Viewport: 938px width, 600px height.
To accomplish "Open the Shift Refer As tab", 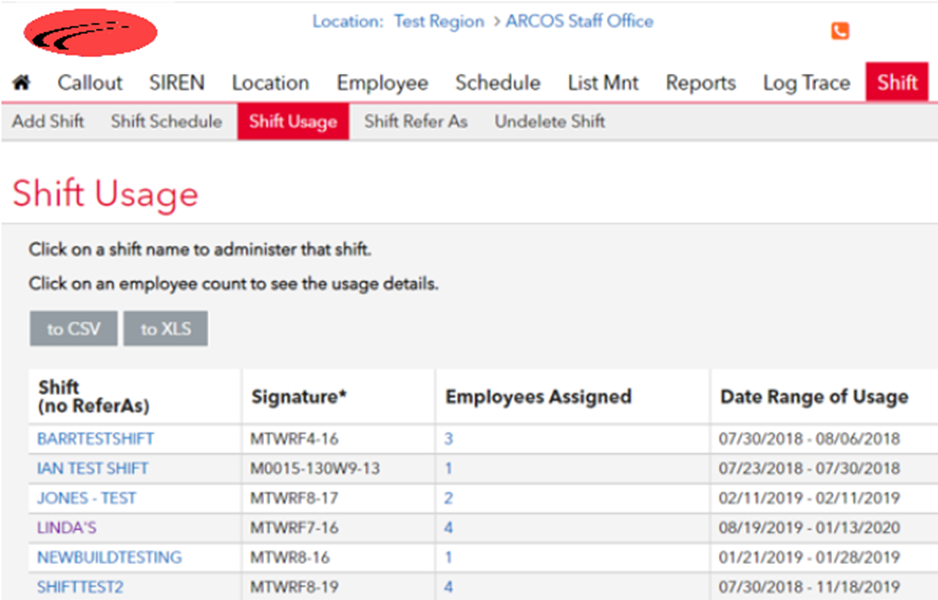I will (416, 121).
